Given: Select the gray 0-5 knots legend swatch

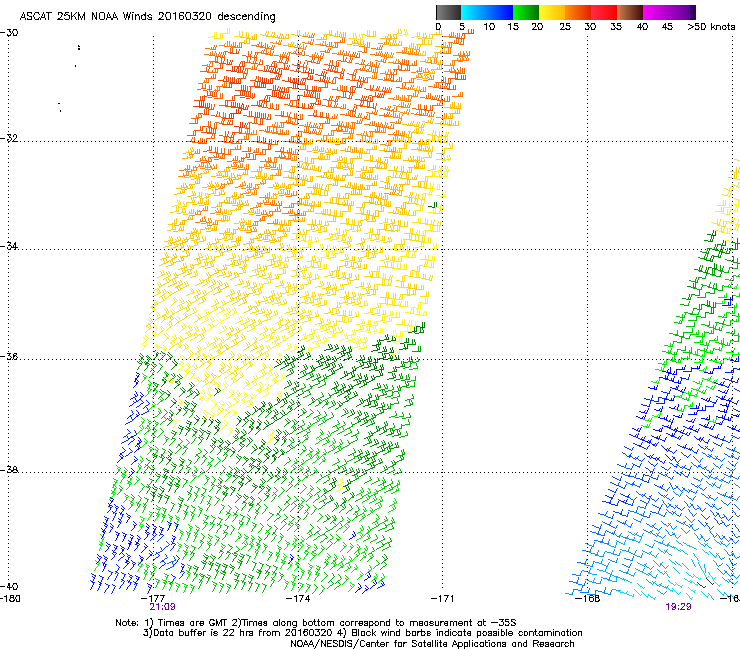Looking at the screenshot, I should click(448, 12).
